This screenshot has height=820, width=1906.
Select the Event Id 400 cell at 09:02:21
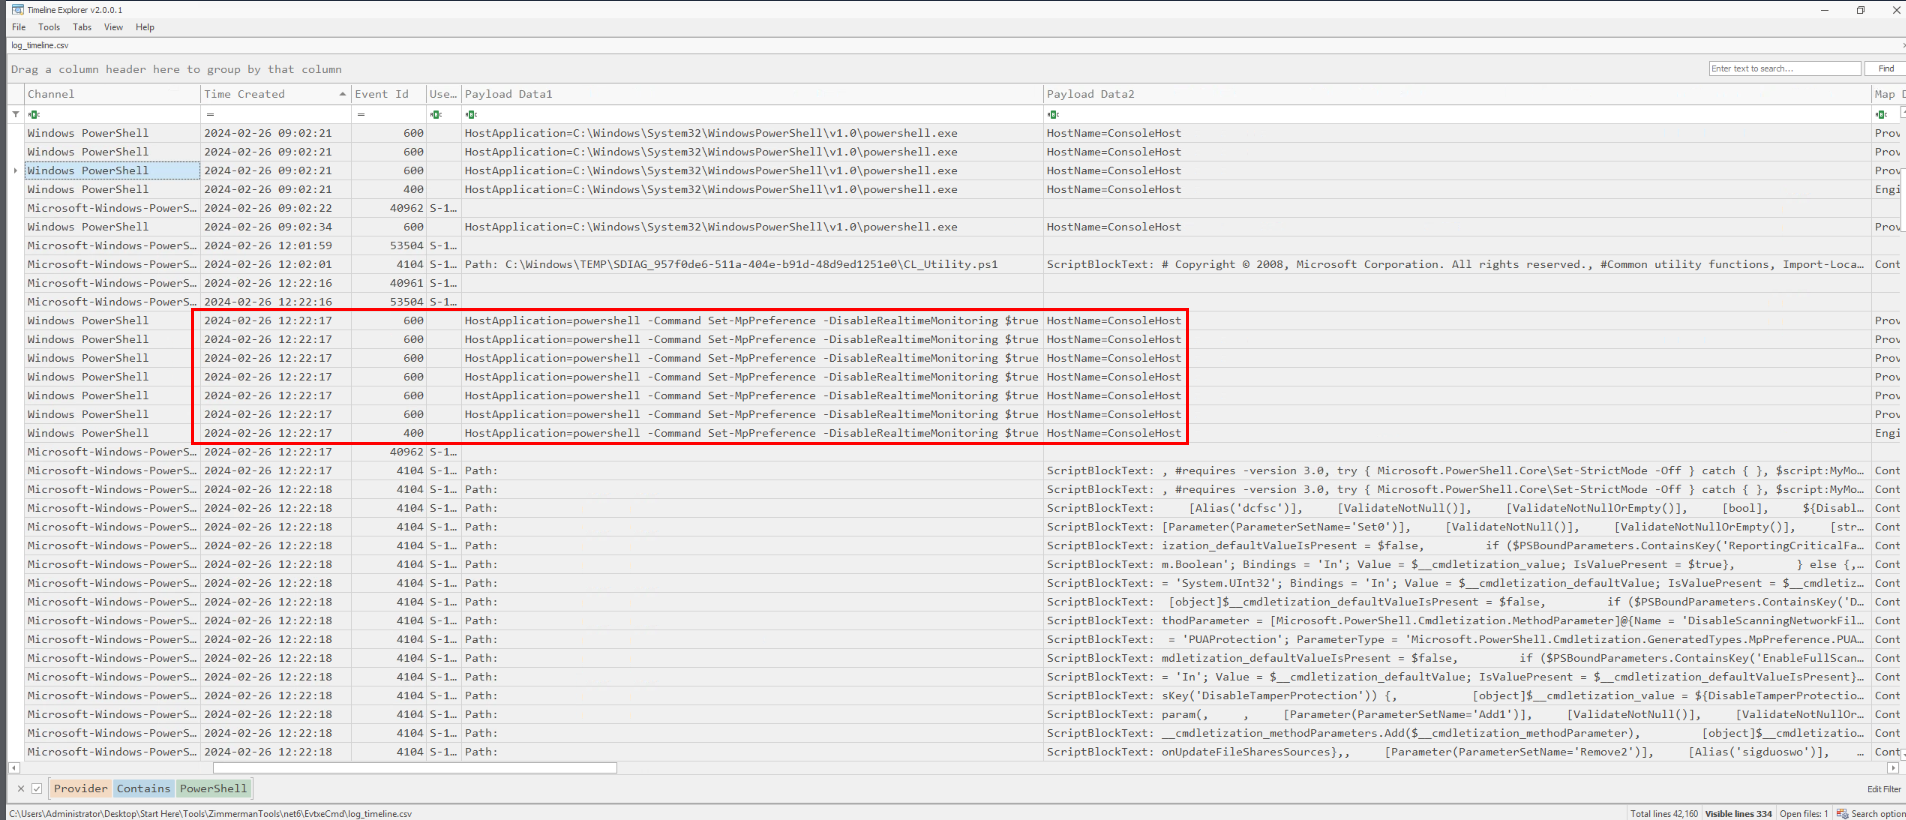[389, 189]
